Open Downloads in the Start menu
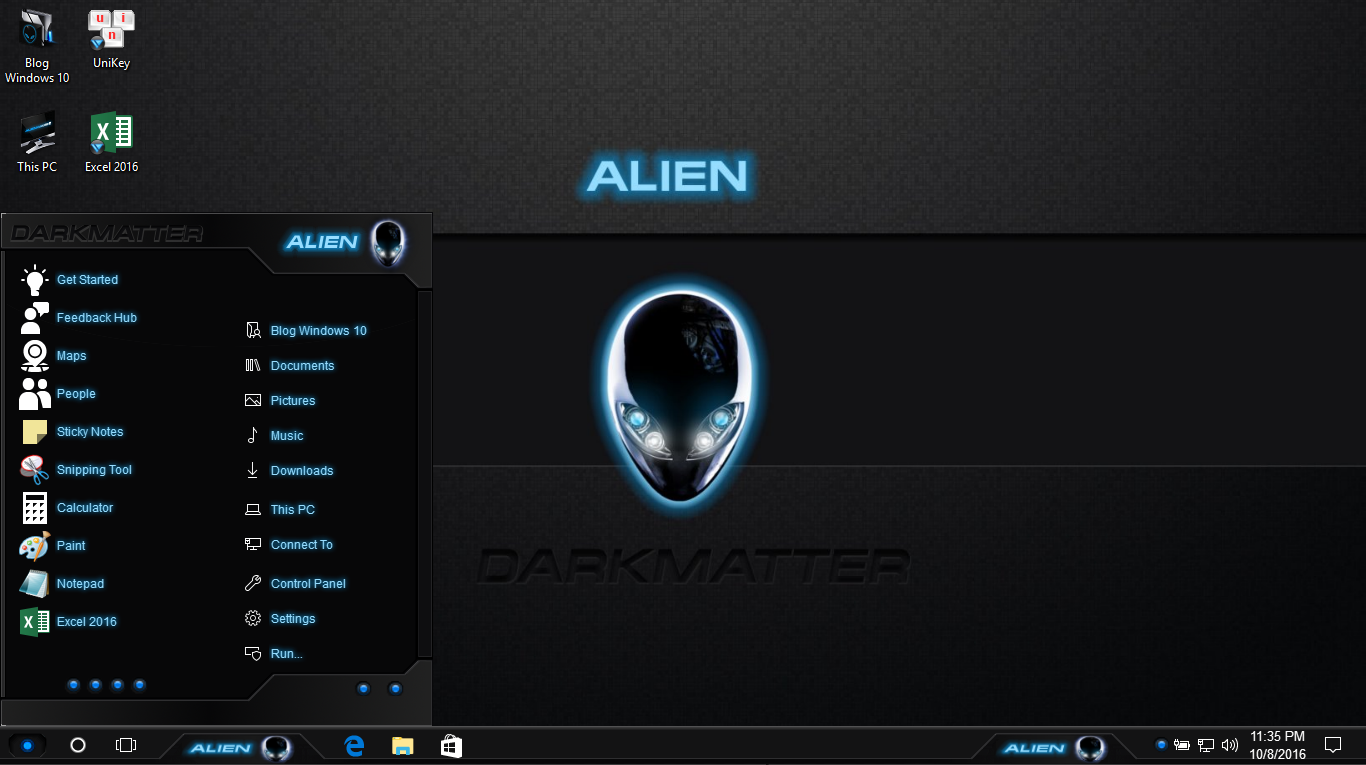The image size is (1366, 765). click(x=289, y=471)
